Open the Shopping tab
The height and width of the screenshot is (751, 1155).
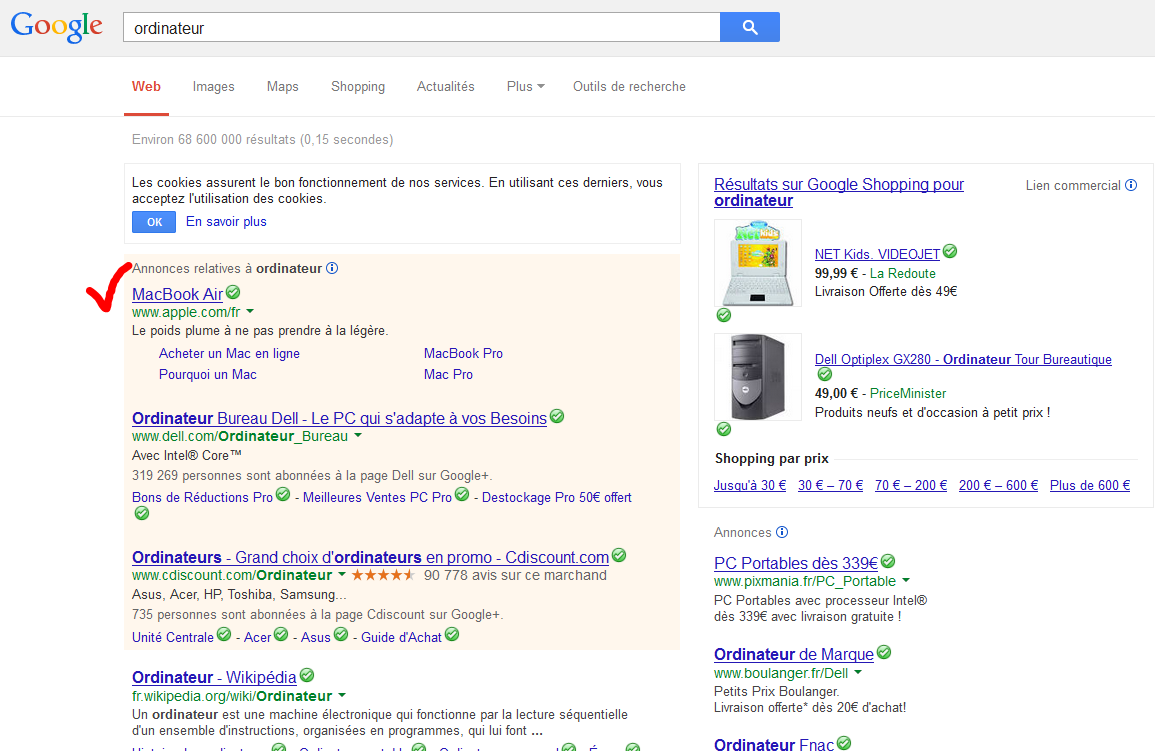click(x=358, y=87)
